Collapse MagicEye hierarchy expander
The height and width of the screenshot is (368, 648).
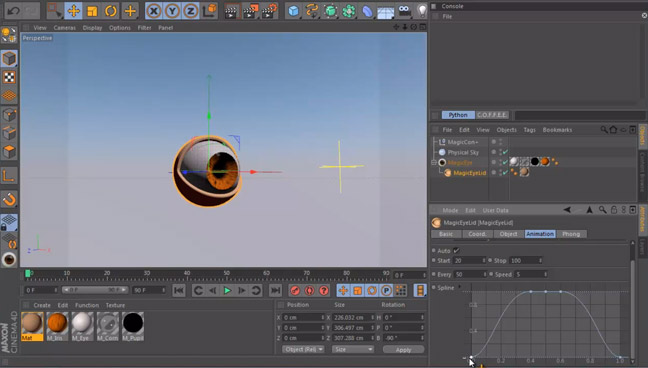pos(434,162)
